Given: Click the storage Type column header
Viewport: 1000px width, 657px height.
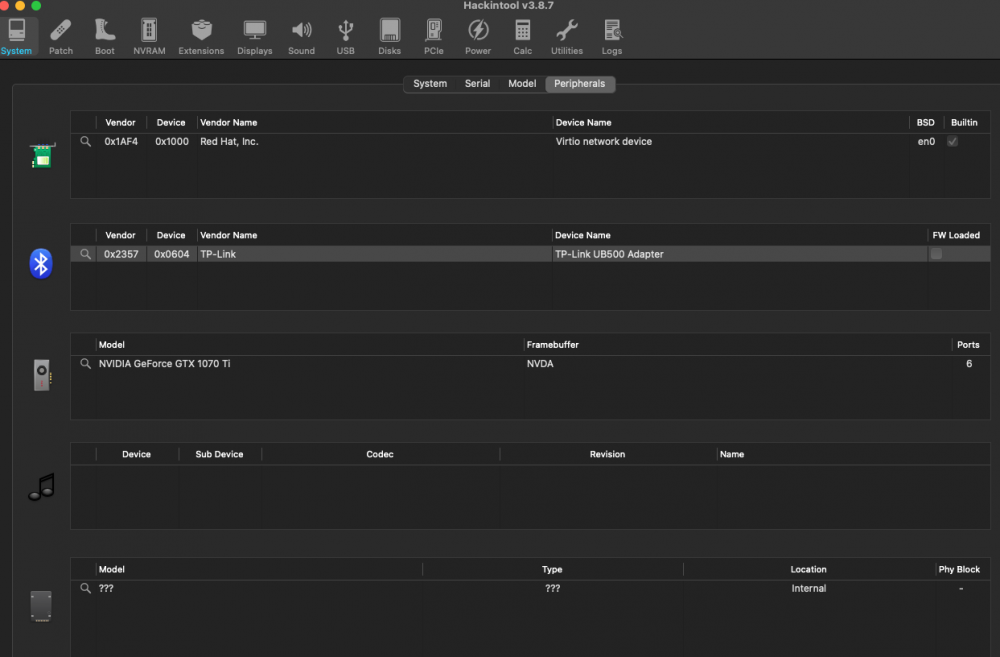Looking at the screenshot, I should [552, 569].
